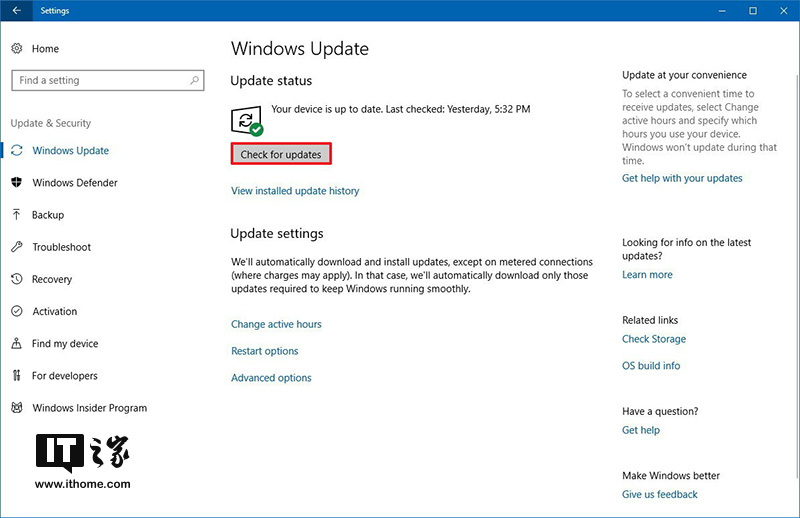Open Find my device settings
800x518 pixels.
click(x=65, y=343)
